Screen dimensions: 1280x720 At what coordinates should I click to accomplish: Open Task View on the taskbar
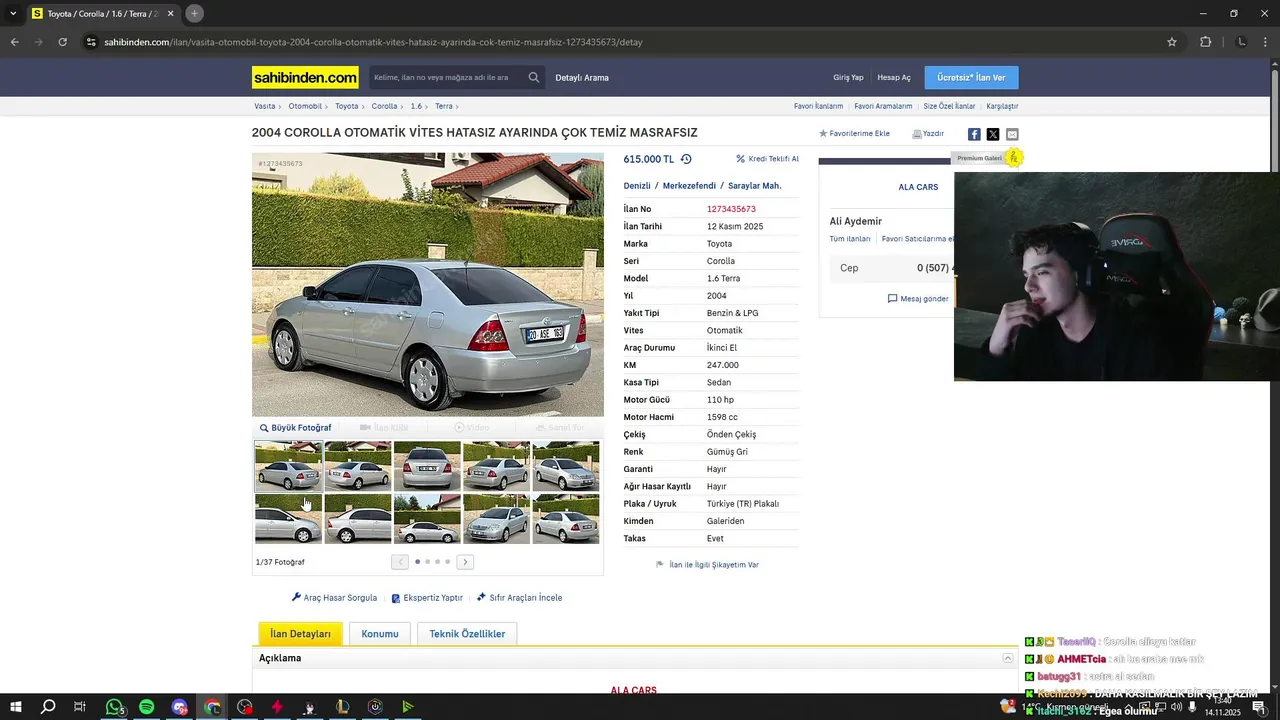pyautogui.click(x=80, y=707)
